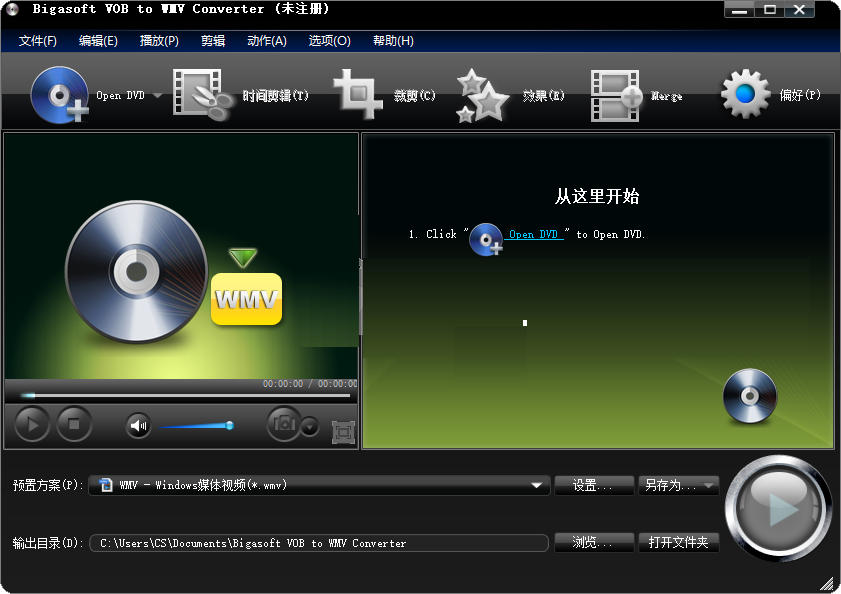Open the 文件(F) menu
Image resolution: width=841 pixels, height=594 pixels.
tap(36, 41)
